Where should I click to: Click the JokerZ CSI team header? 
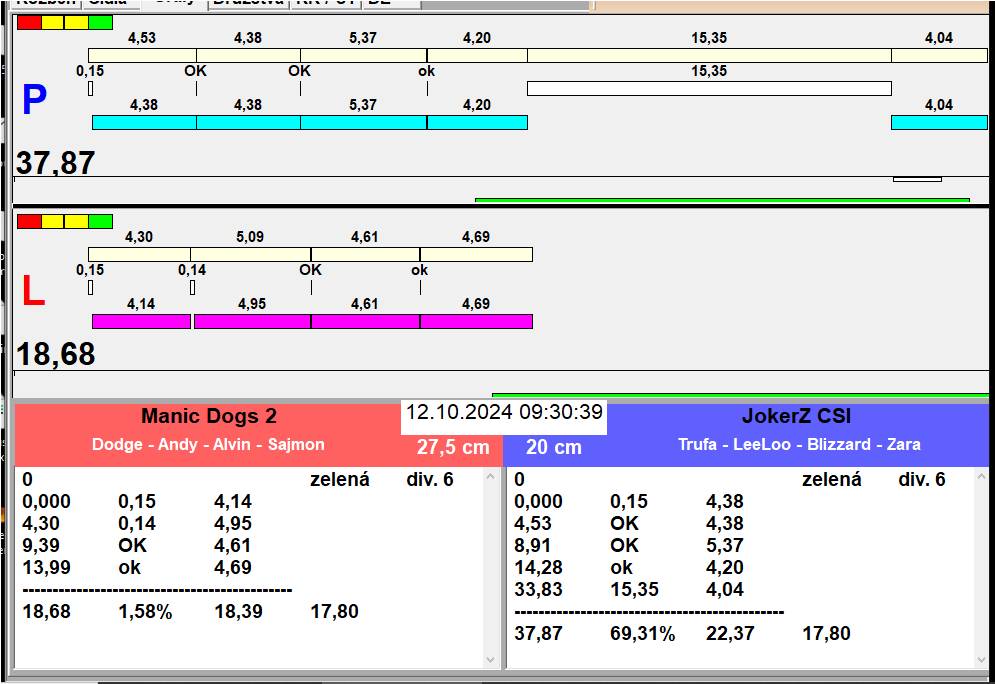(x=796, y=417)
